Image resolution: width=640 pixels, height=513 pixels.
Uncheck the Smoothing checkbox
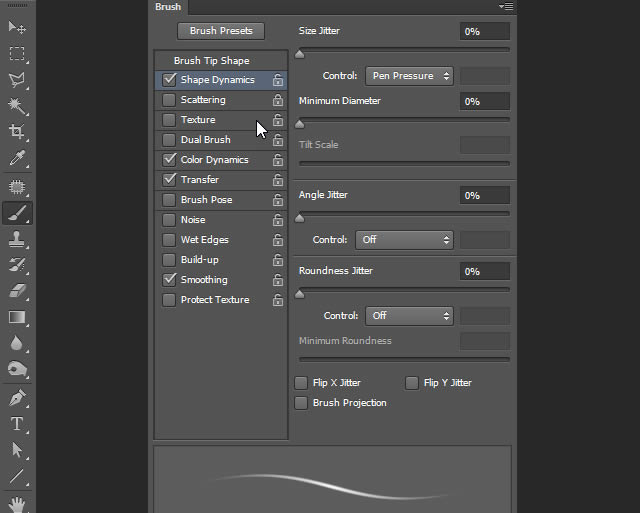(x=169, y=280)
